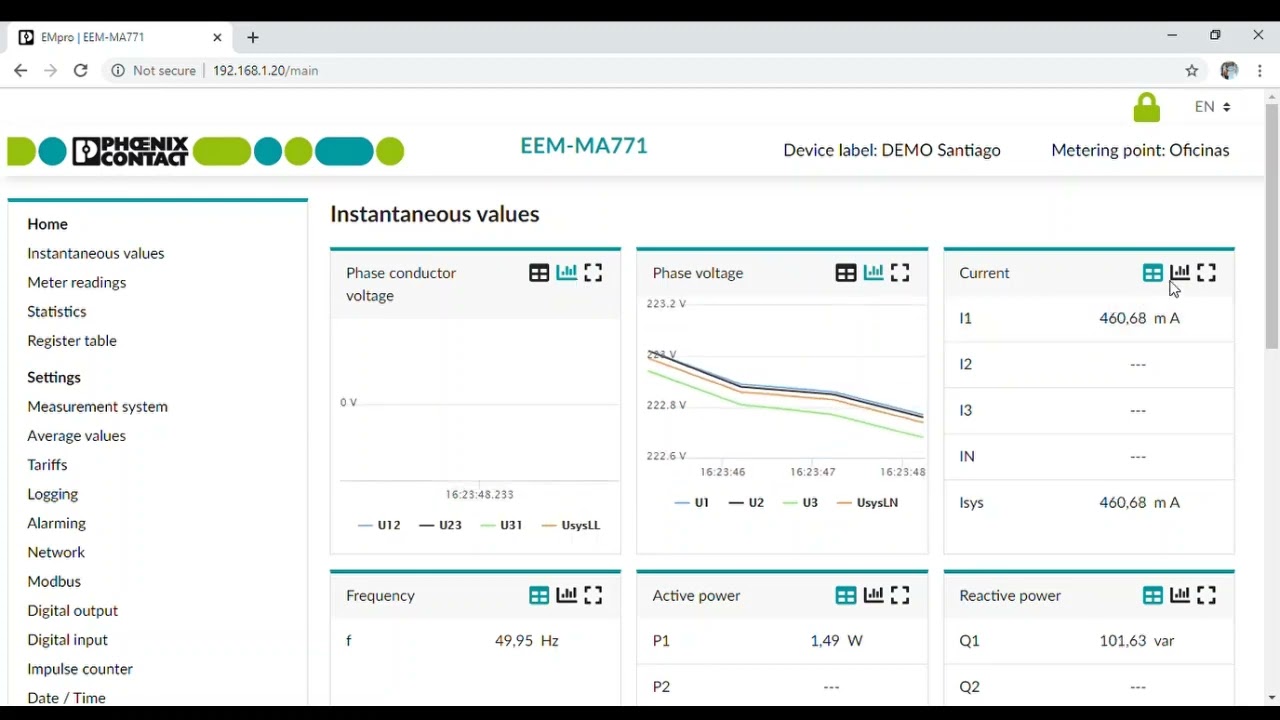The height and width of the screenshot is (720, 1280).
Task: Click the green lock login icon
Action: [1147, 108]
